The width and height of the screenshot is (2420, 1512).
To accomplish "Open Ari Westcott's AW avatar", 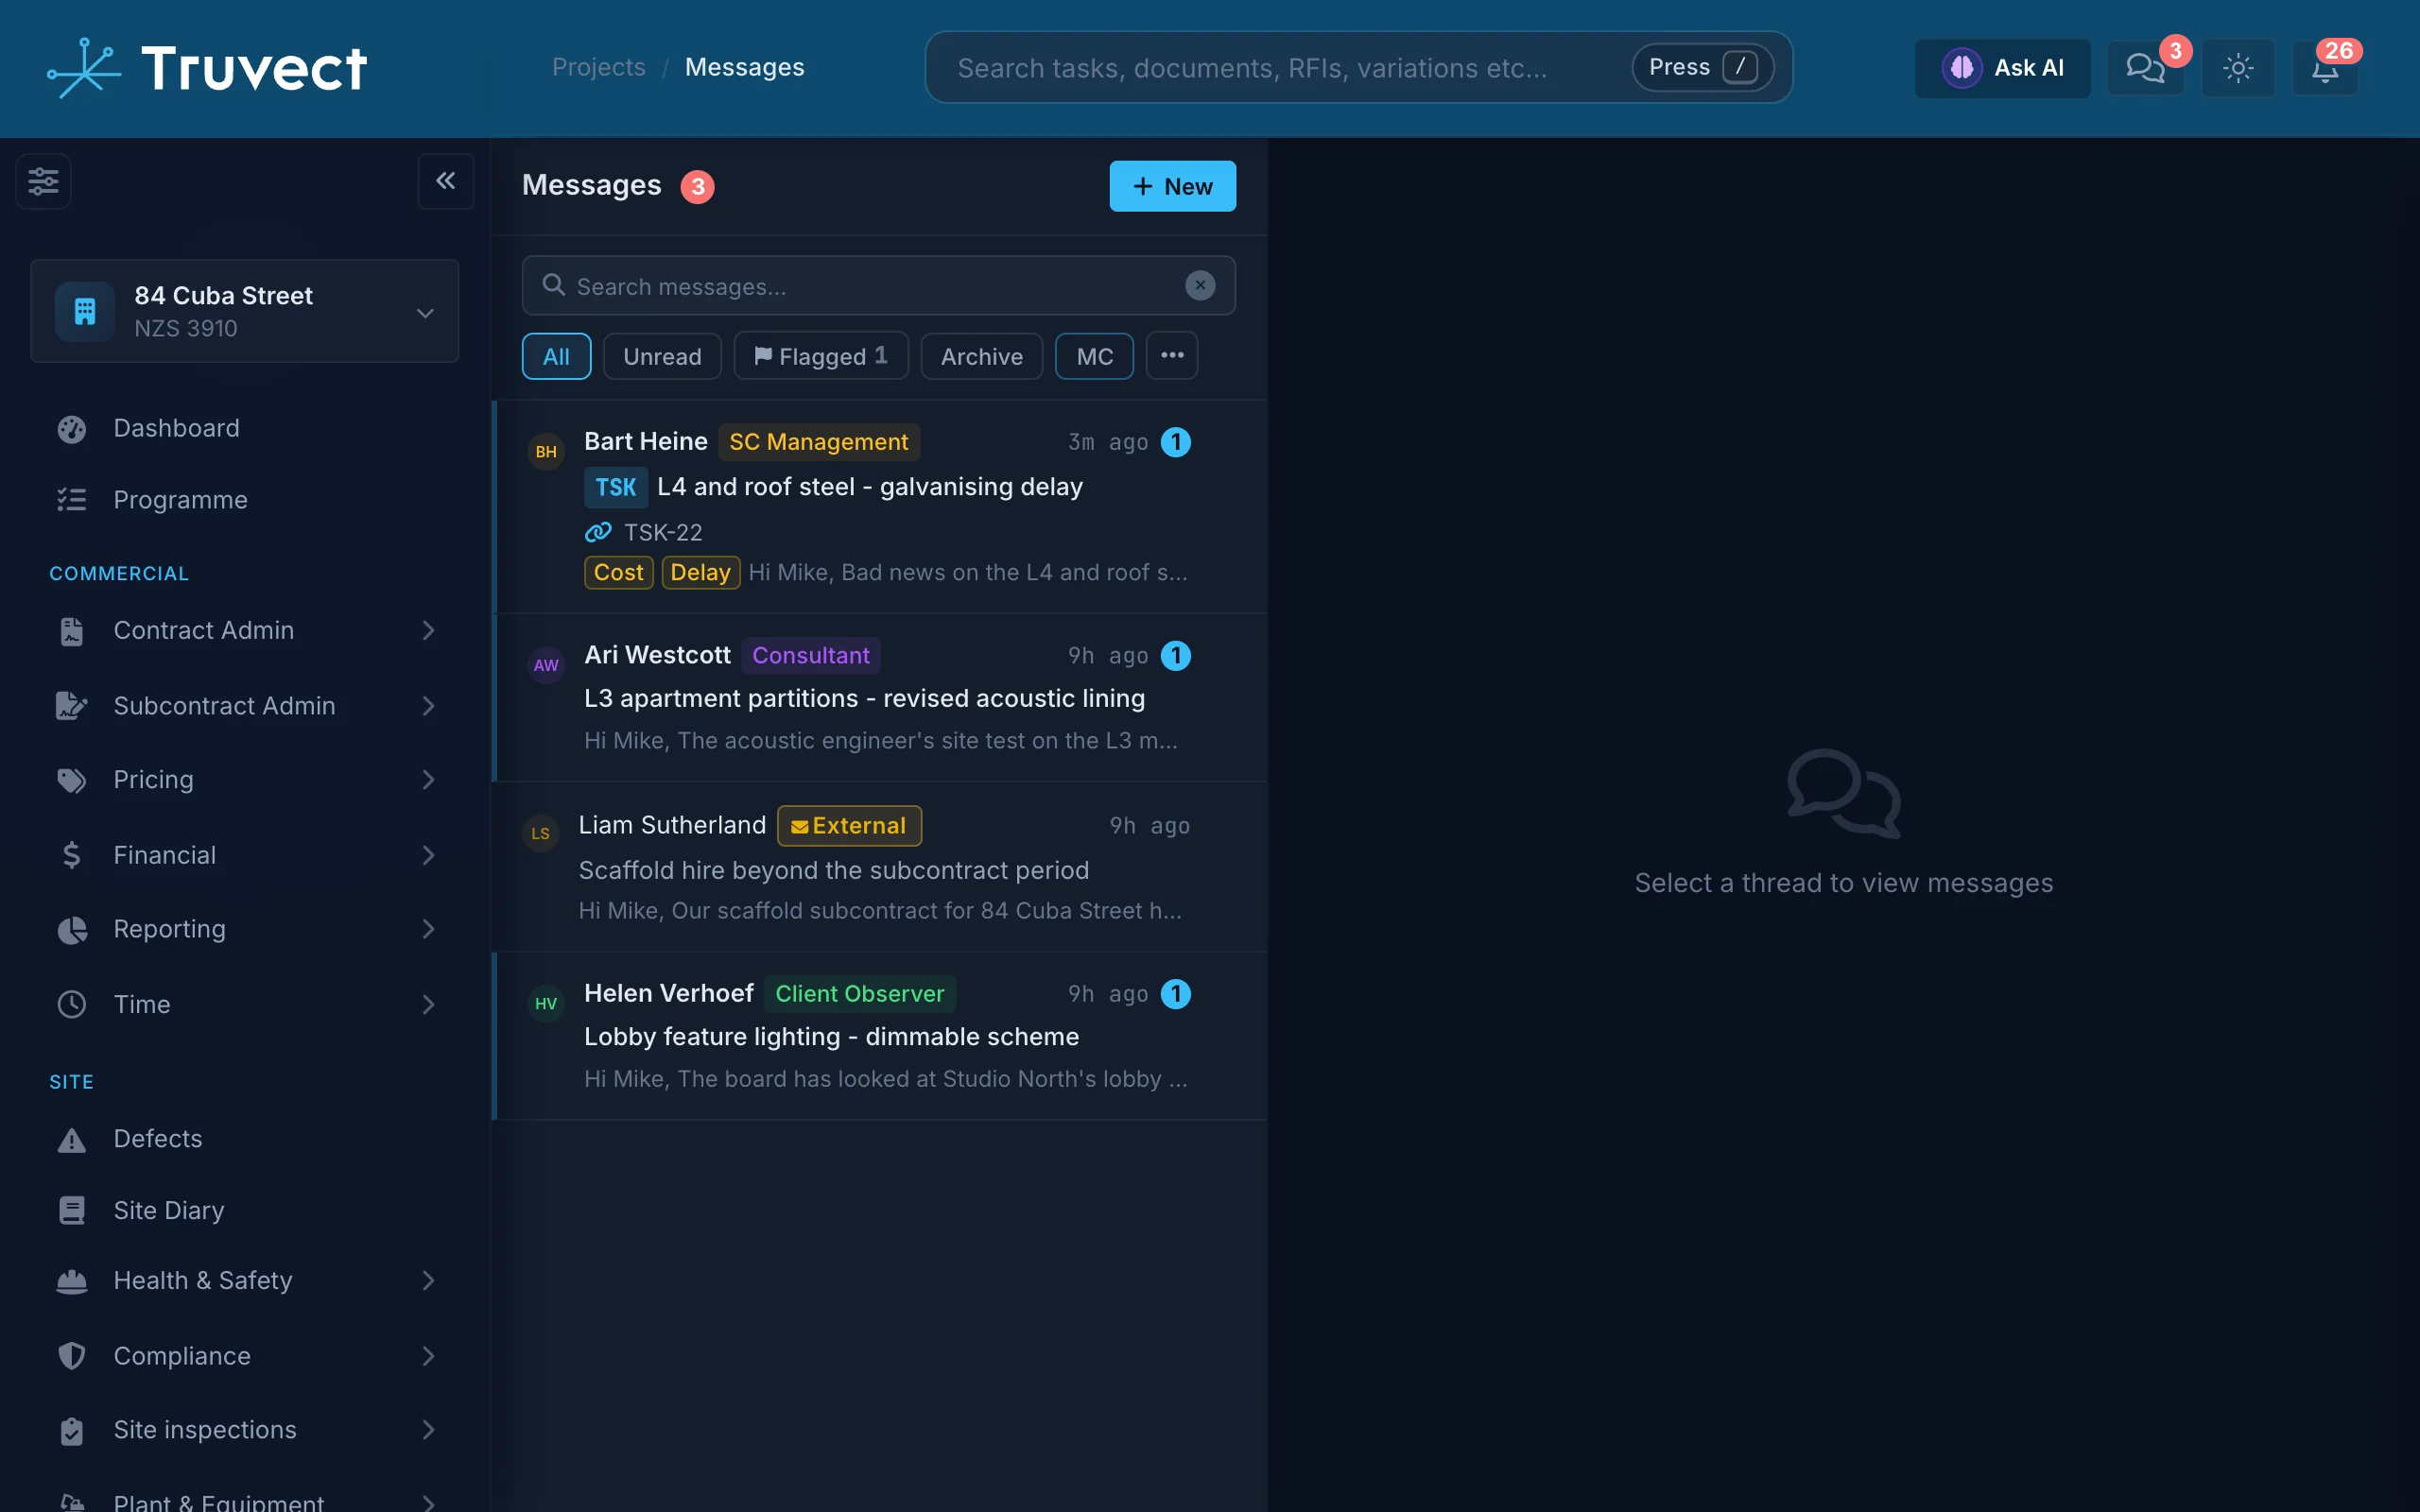I will point(546,665).
